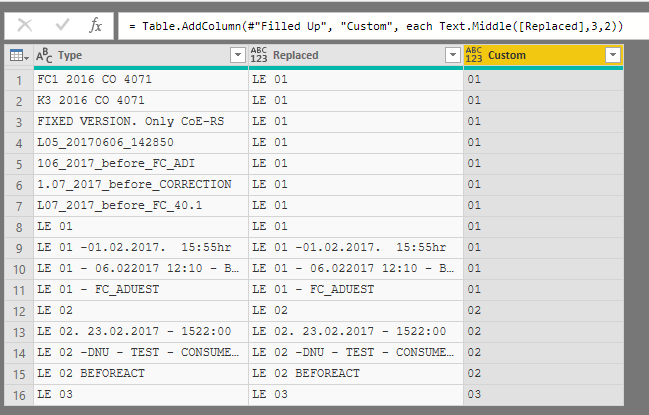Select row number 12
Image resolution: width=649 pixels, height=415 pixels.
point(19,311)
